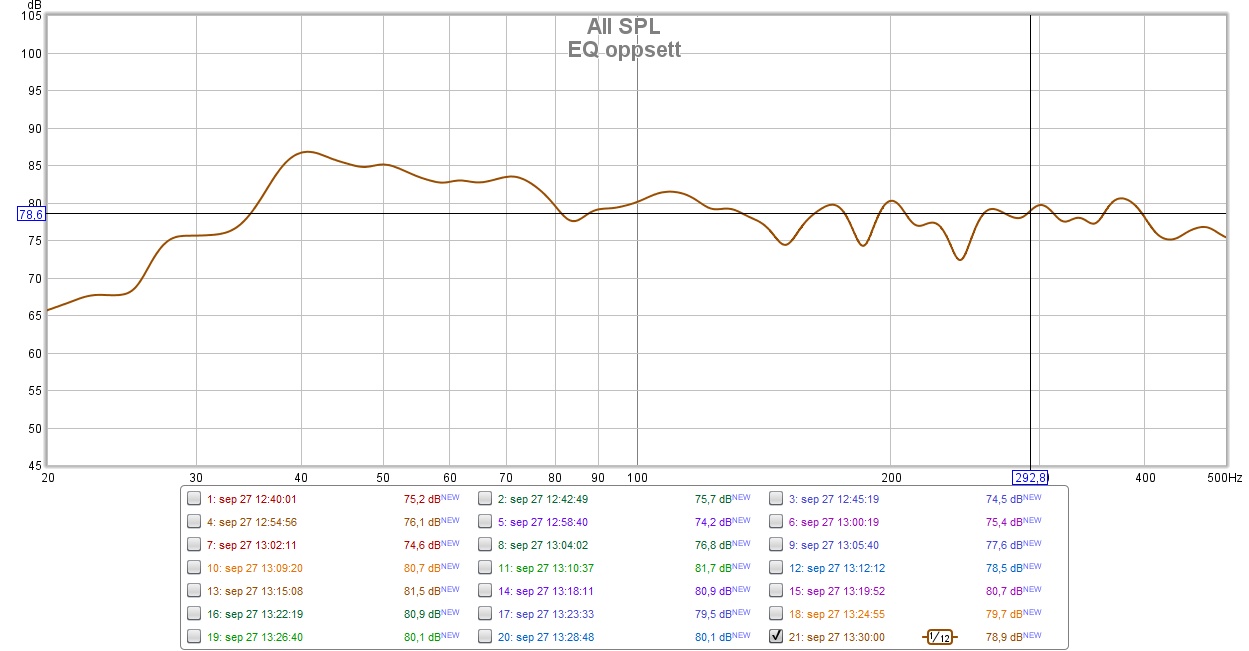Click label text "17: sep 27 13:23:33"

pyautogui.click(x=546, y=614)
